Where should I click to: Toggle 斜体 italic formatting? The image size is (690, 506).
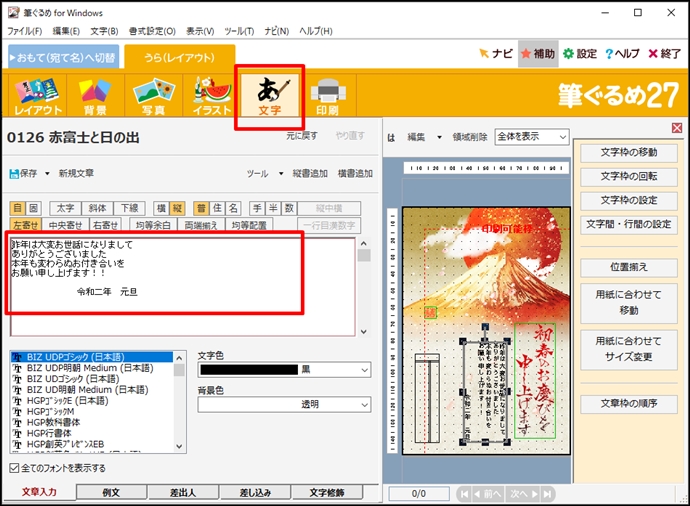[97, 208]
